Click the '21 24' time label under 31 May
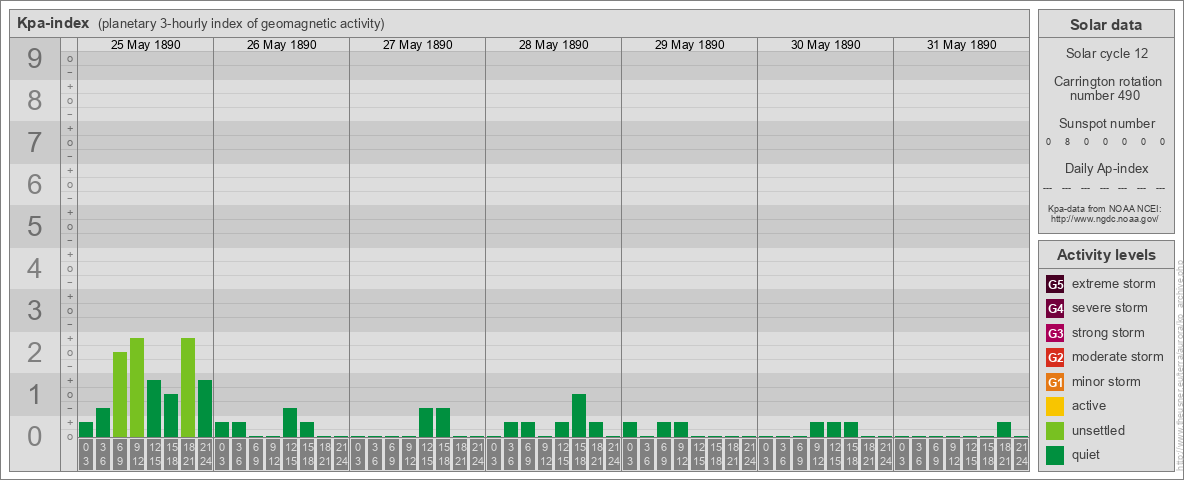This screenshot has width=1184, height=480. coord(1021,455)
